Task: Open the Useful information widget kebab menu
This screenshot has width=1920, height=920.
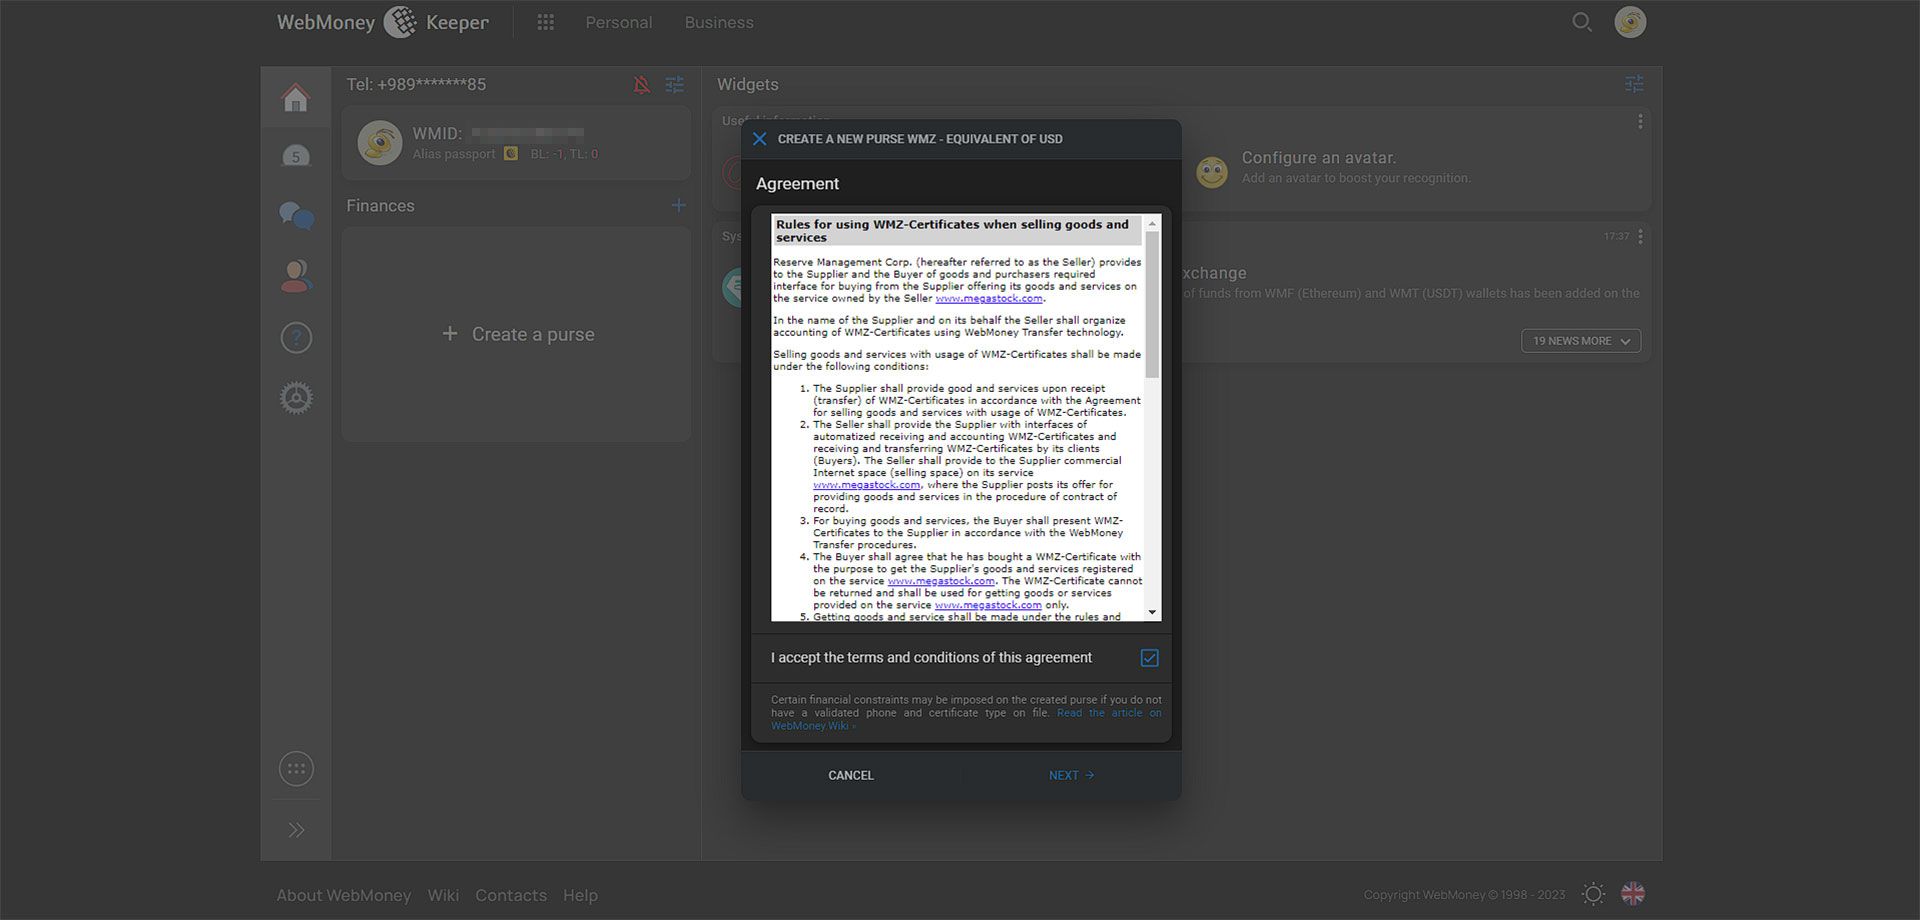Action: (x=1640, y=121)
